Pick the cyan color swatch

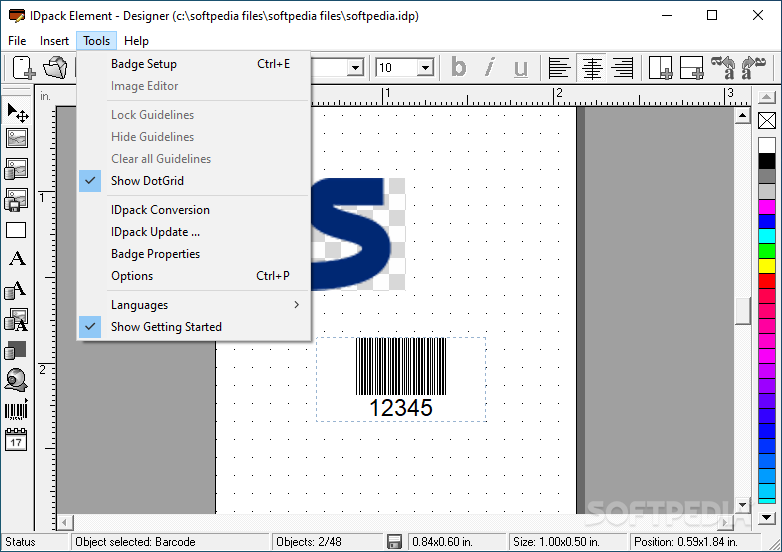tap(767, 236)
